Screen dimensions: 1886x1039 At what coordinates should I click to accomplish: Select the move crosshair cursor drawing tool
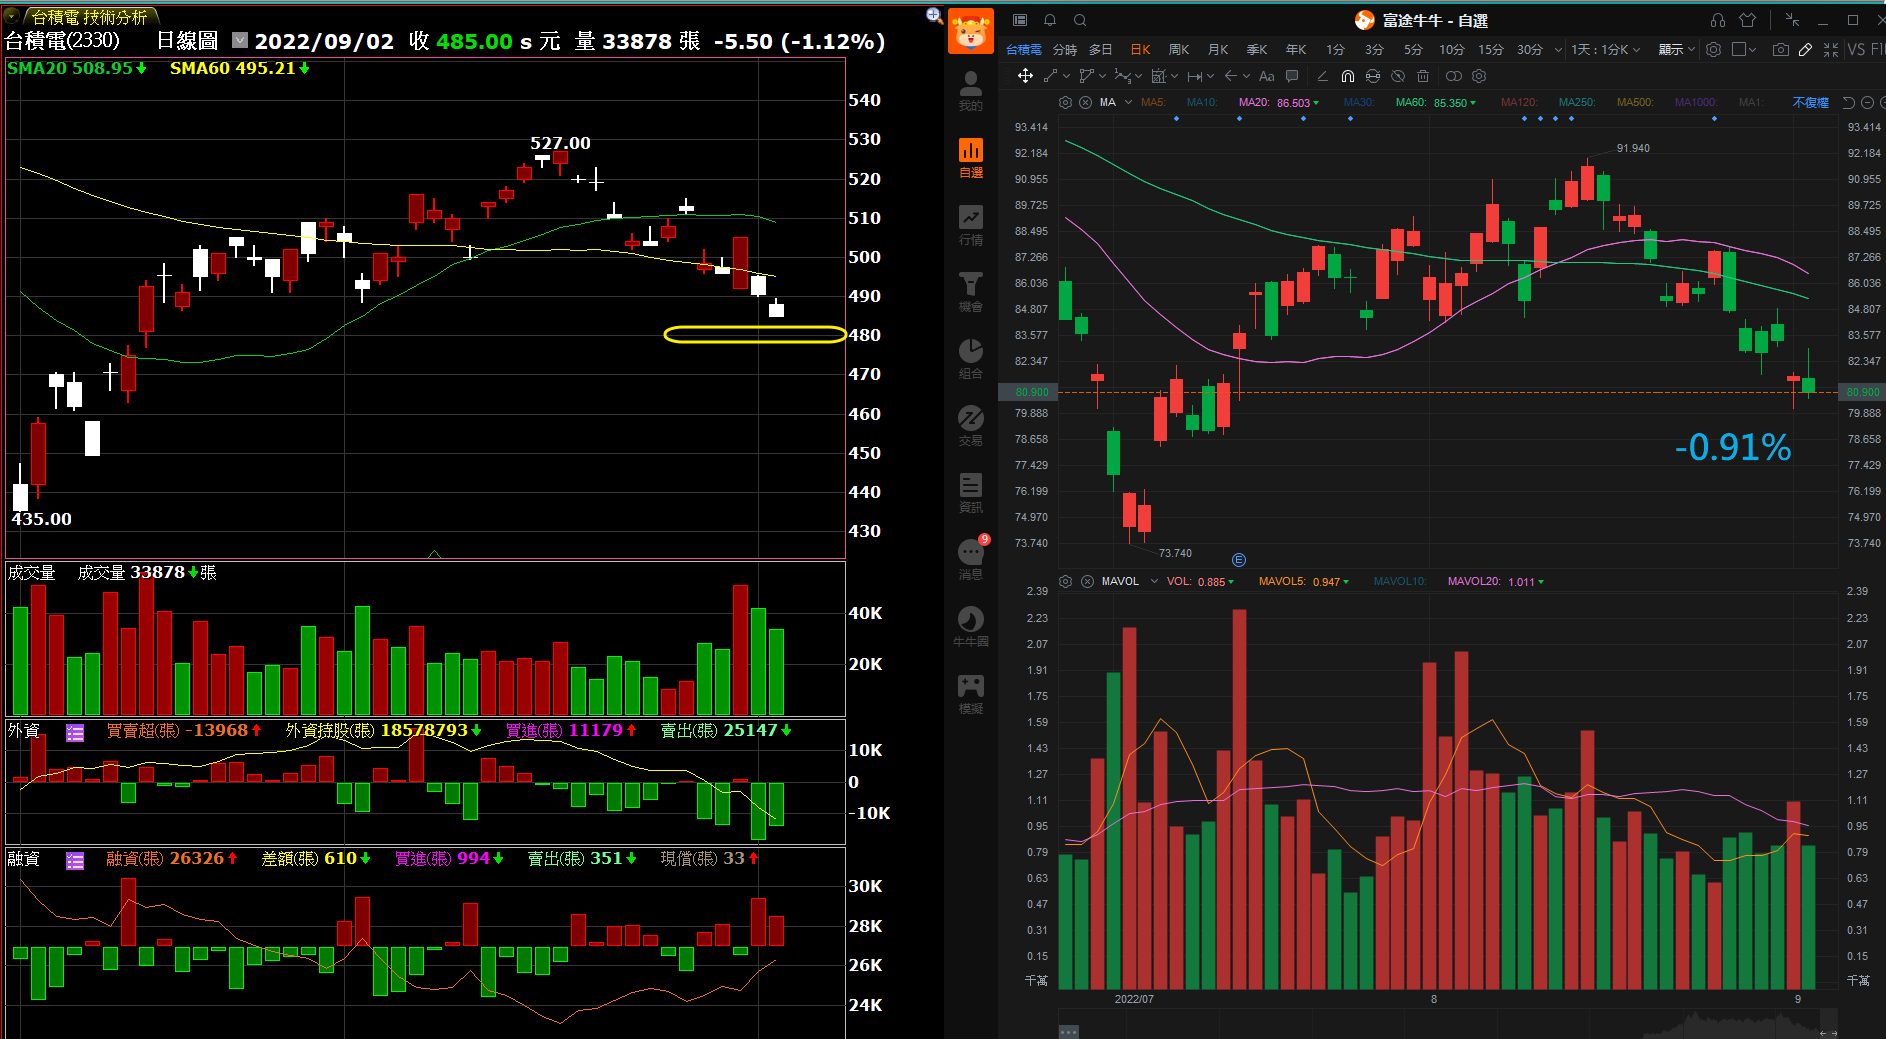[1025, 76]
